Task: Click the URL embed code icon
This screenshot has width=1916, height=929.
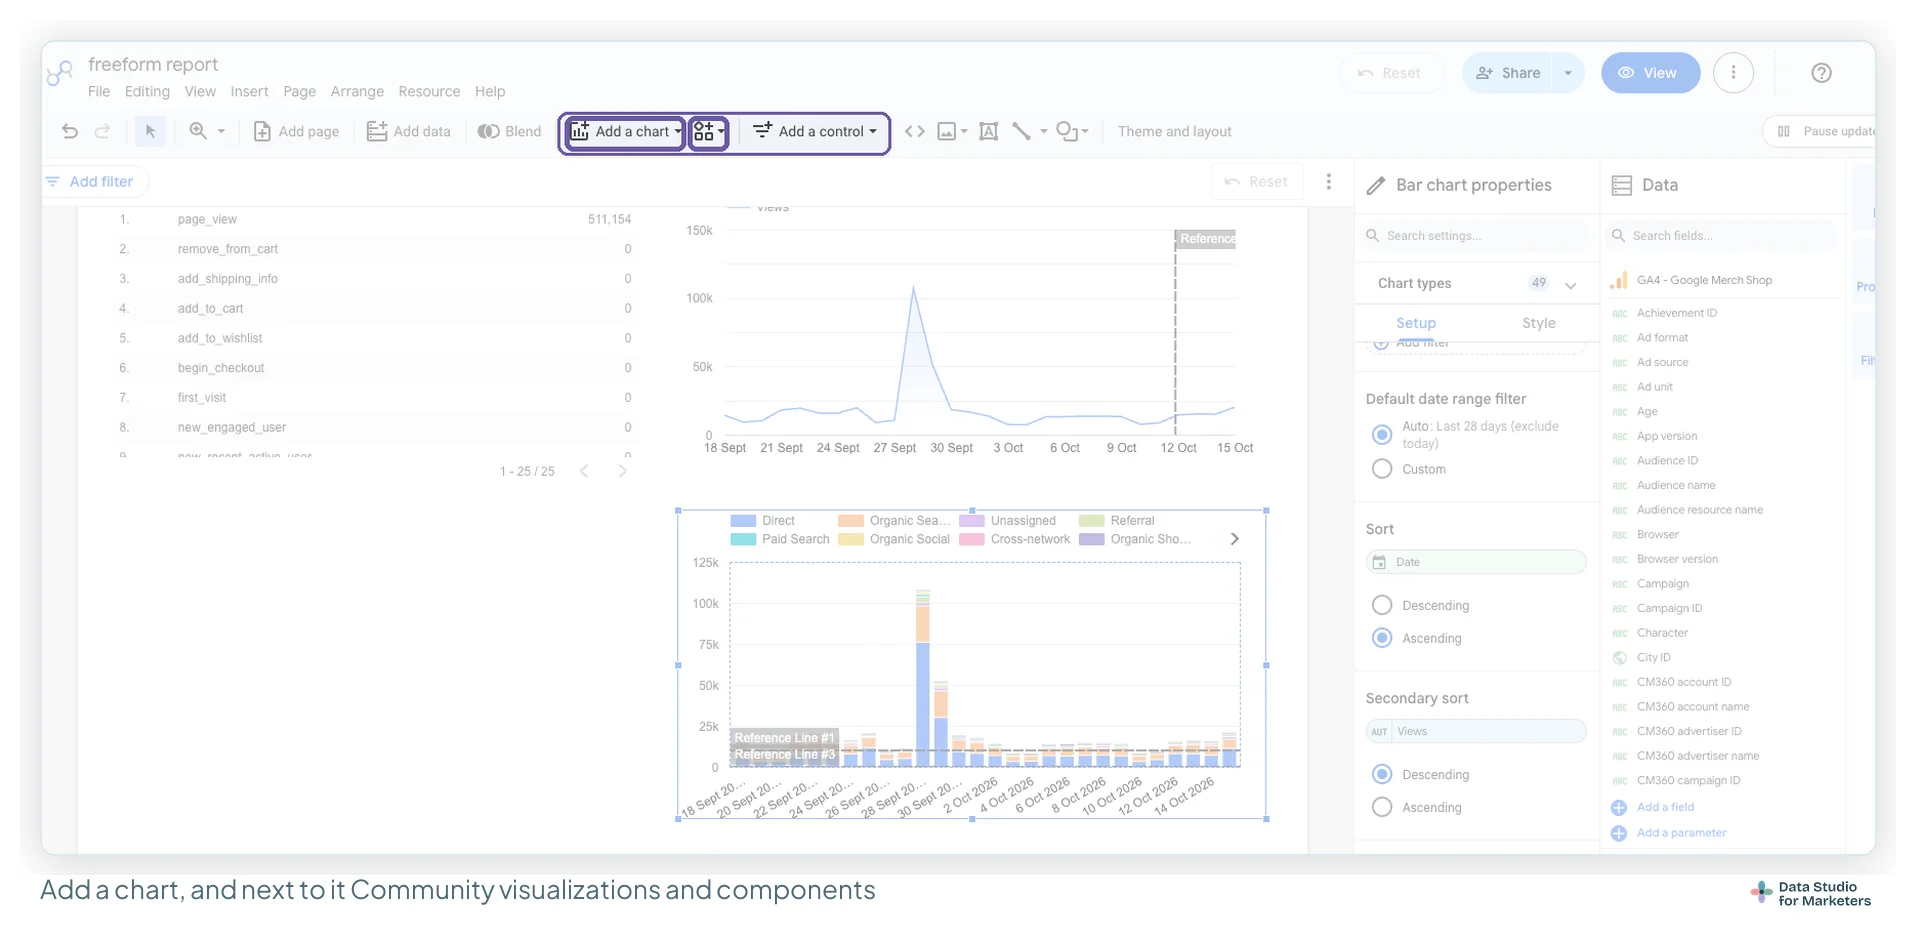Action: click(x=914, y=131)
